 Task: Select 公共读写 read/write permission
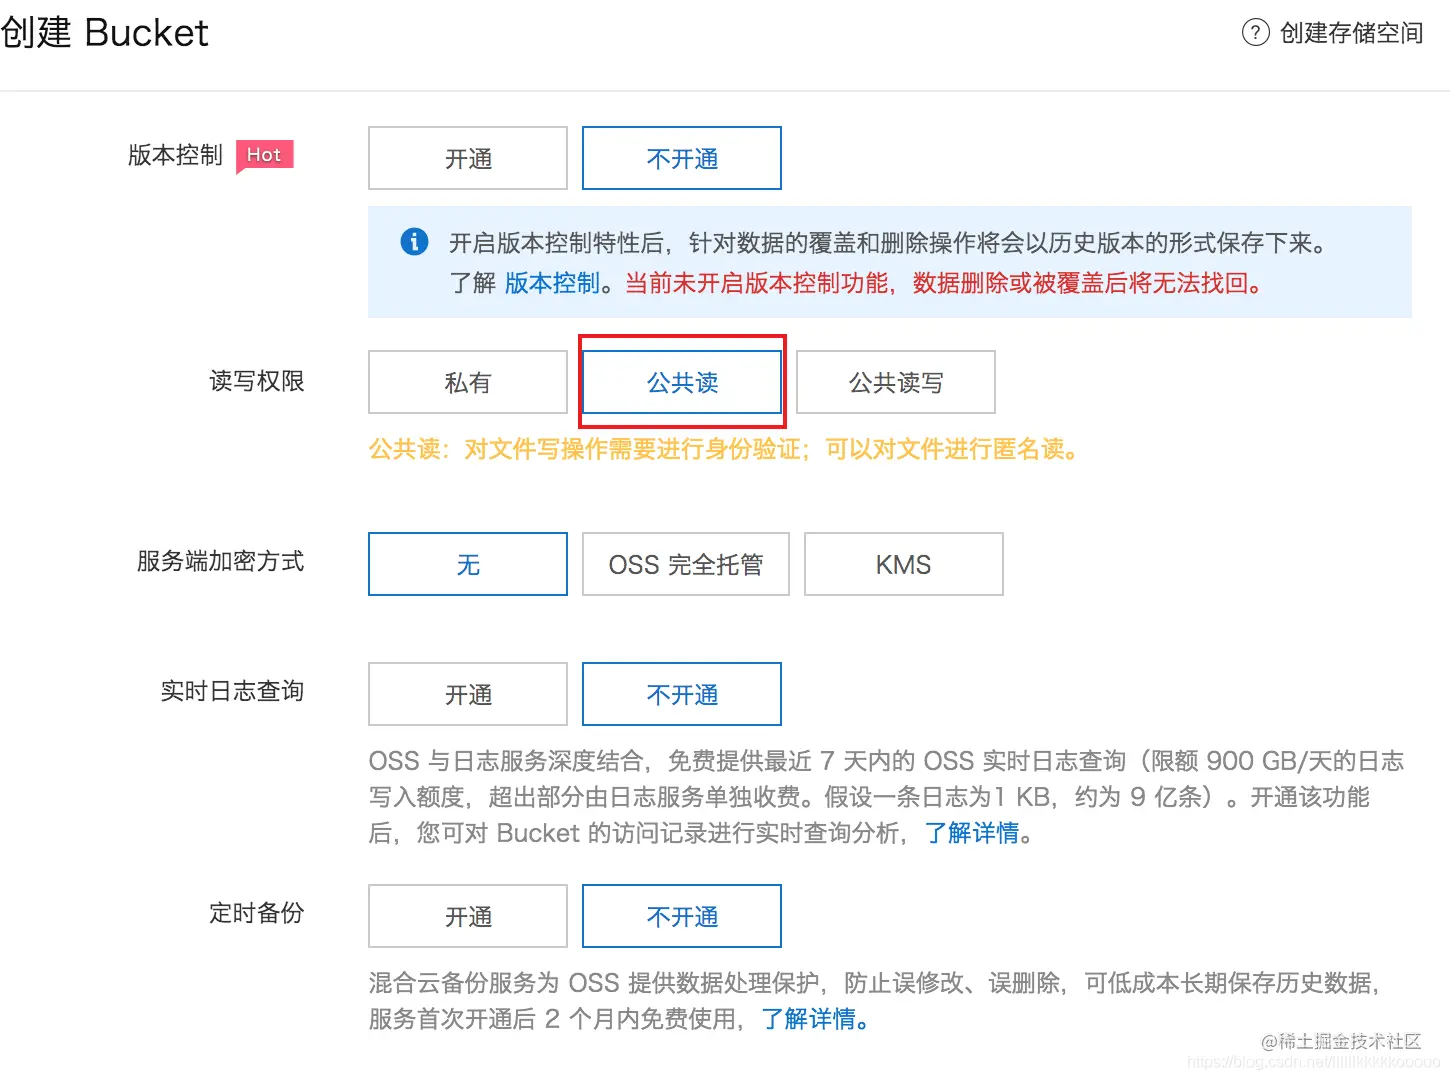coord(895,382)
